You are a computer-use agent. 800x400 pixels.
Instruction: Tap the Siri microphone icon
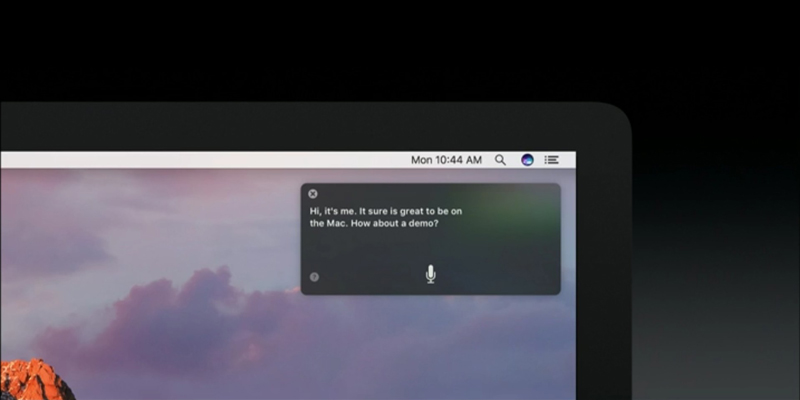click(x=431, y=274)
